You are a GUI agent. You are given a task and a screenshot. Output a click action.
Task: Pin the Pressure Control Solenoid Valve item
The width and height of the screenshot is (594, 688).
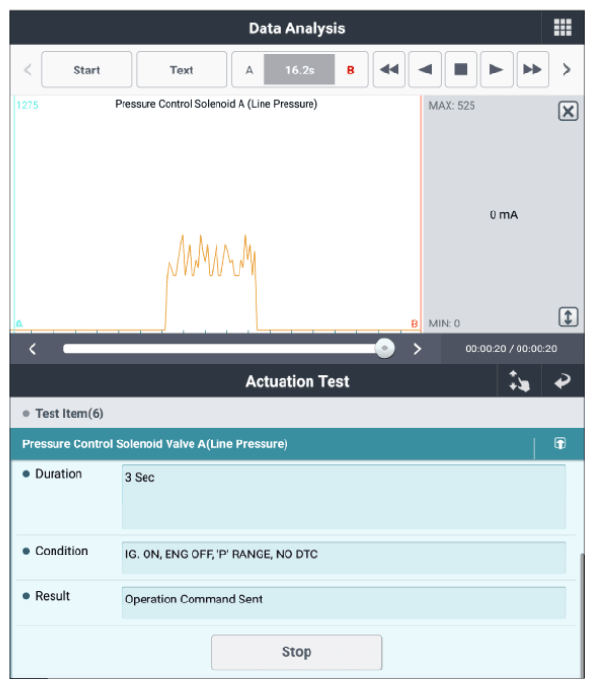tap(559, 443)
